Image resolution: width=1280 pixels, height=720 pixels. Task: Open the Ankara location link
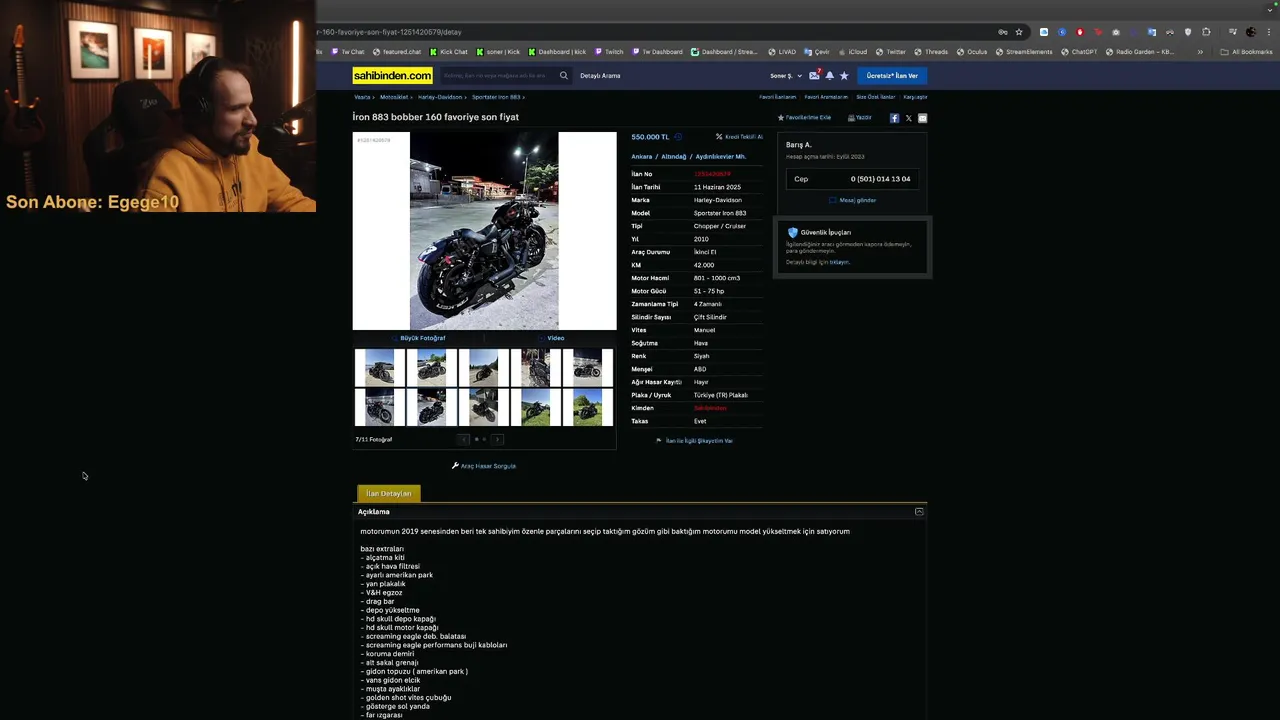coord(642,157)
